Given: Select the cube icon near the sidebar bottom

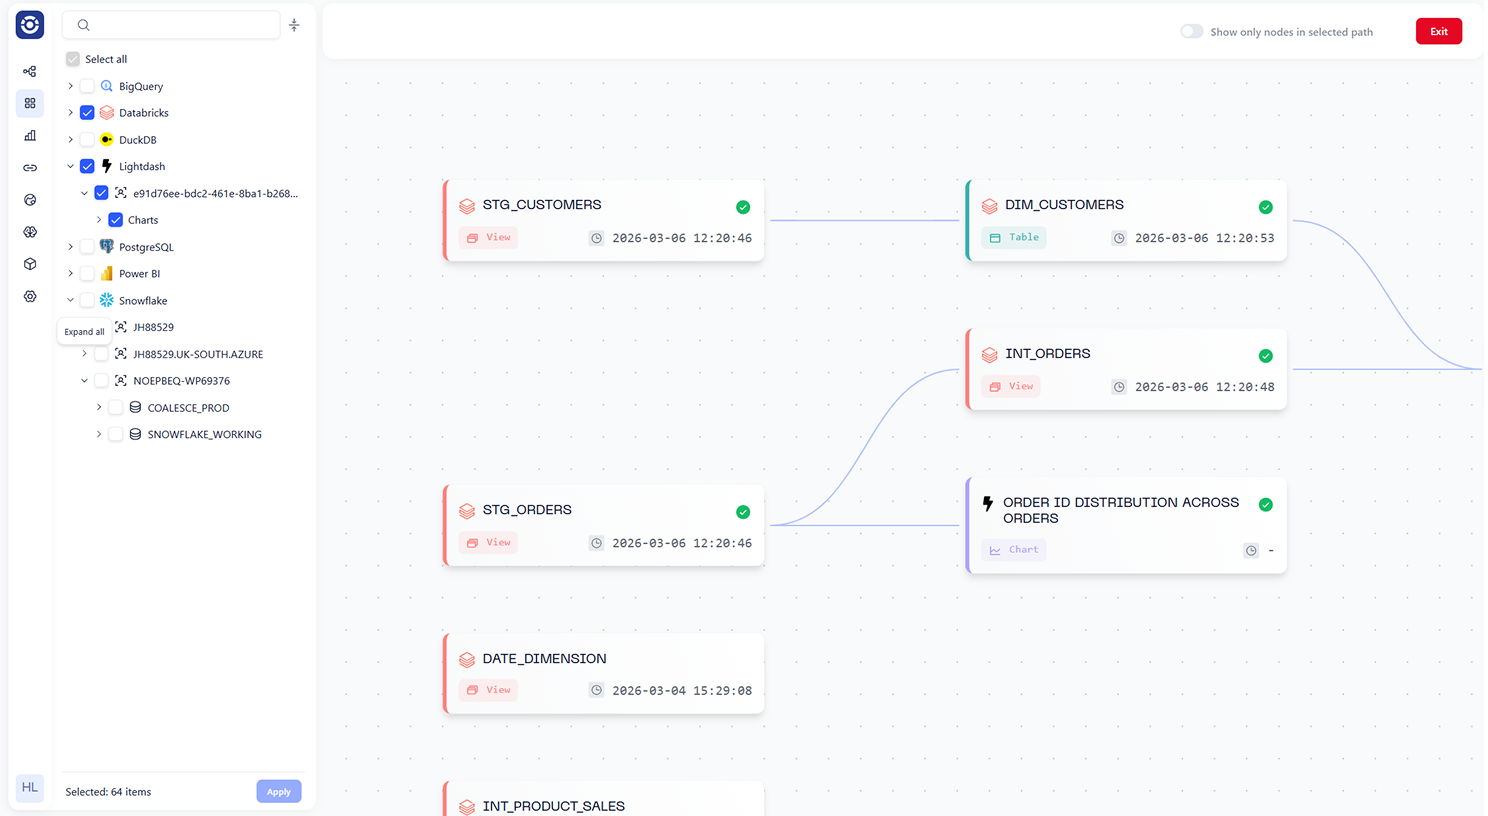Looking at the screenshot, I should pyautogui.click(x=30, y=263).
